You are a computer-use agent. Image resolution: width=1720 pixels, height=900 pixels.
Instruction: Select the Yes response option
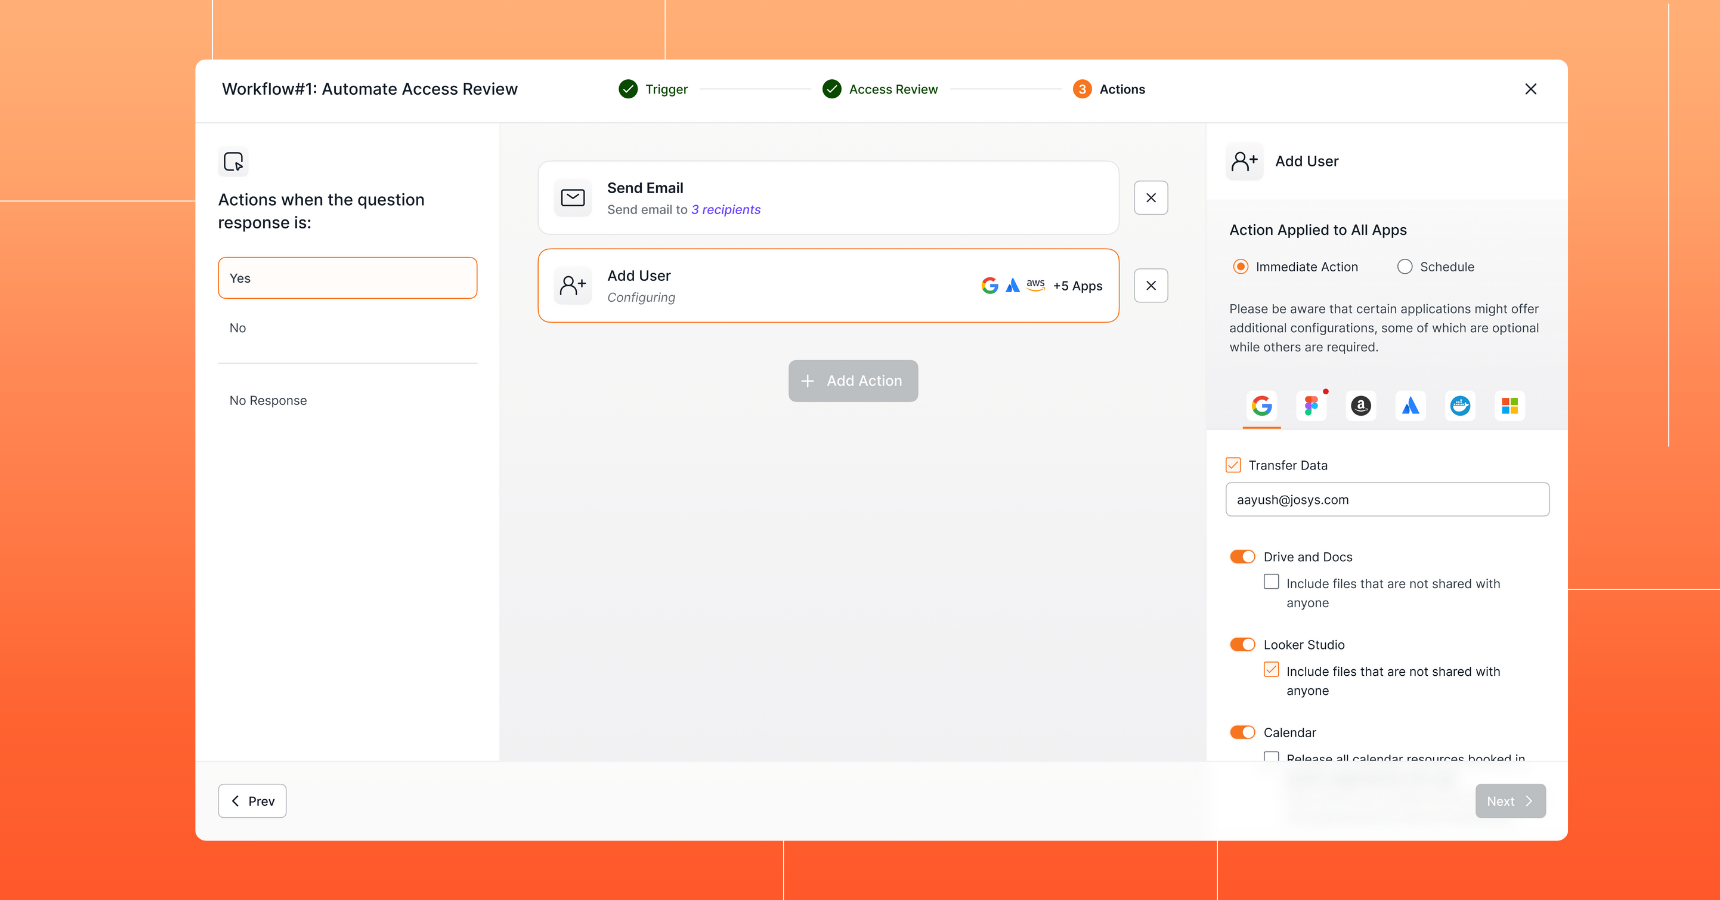(x=348, y=278)
